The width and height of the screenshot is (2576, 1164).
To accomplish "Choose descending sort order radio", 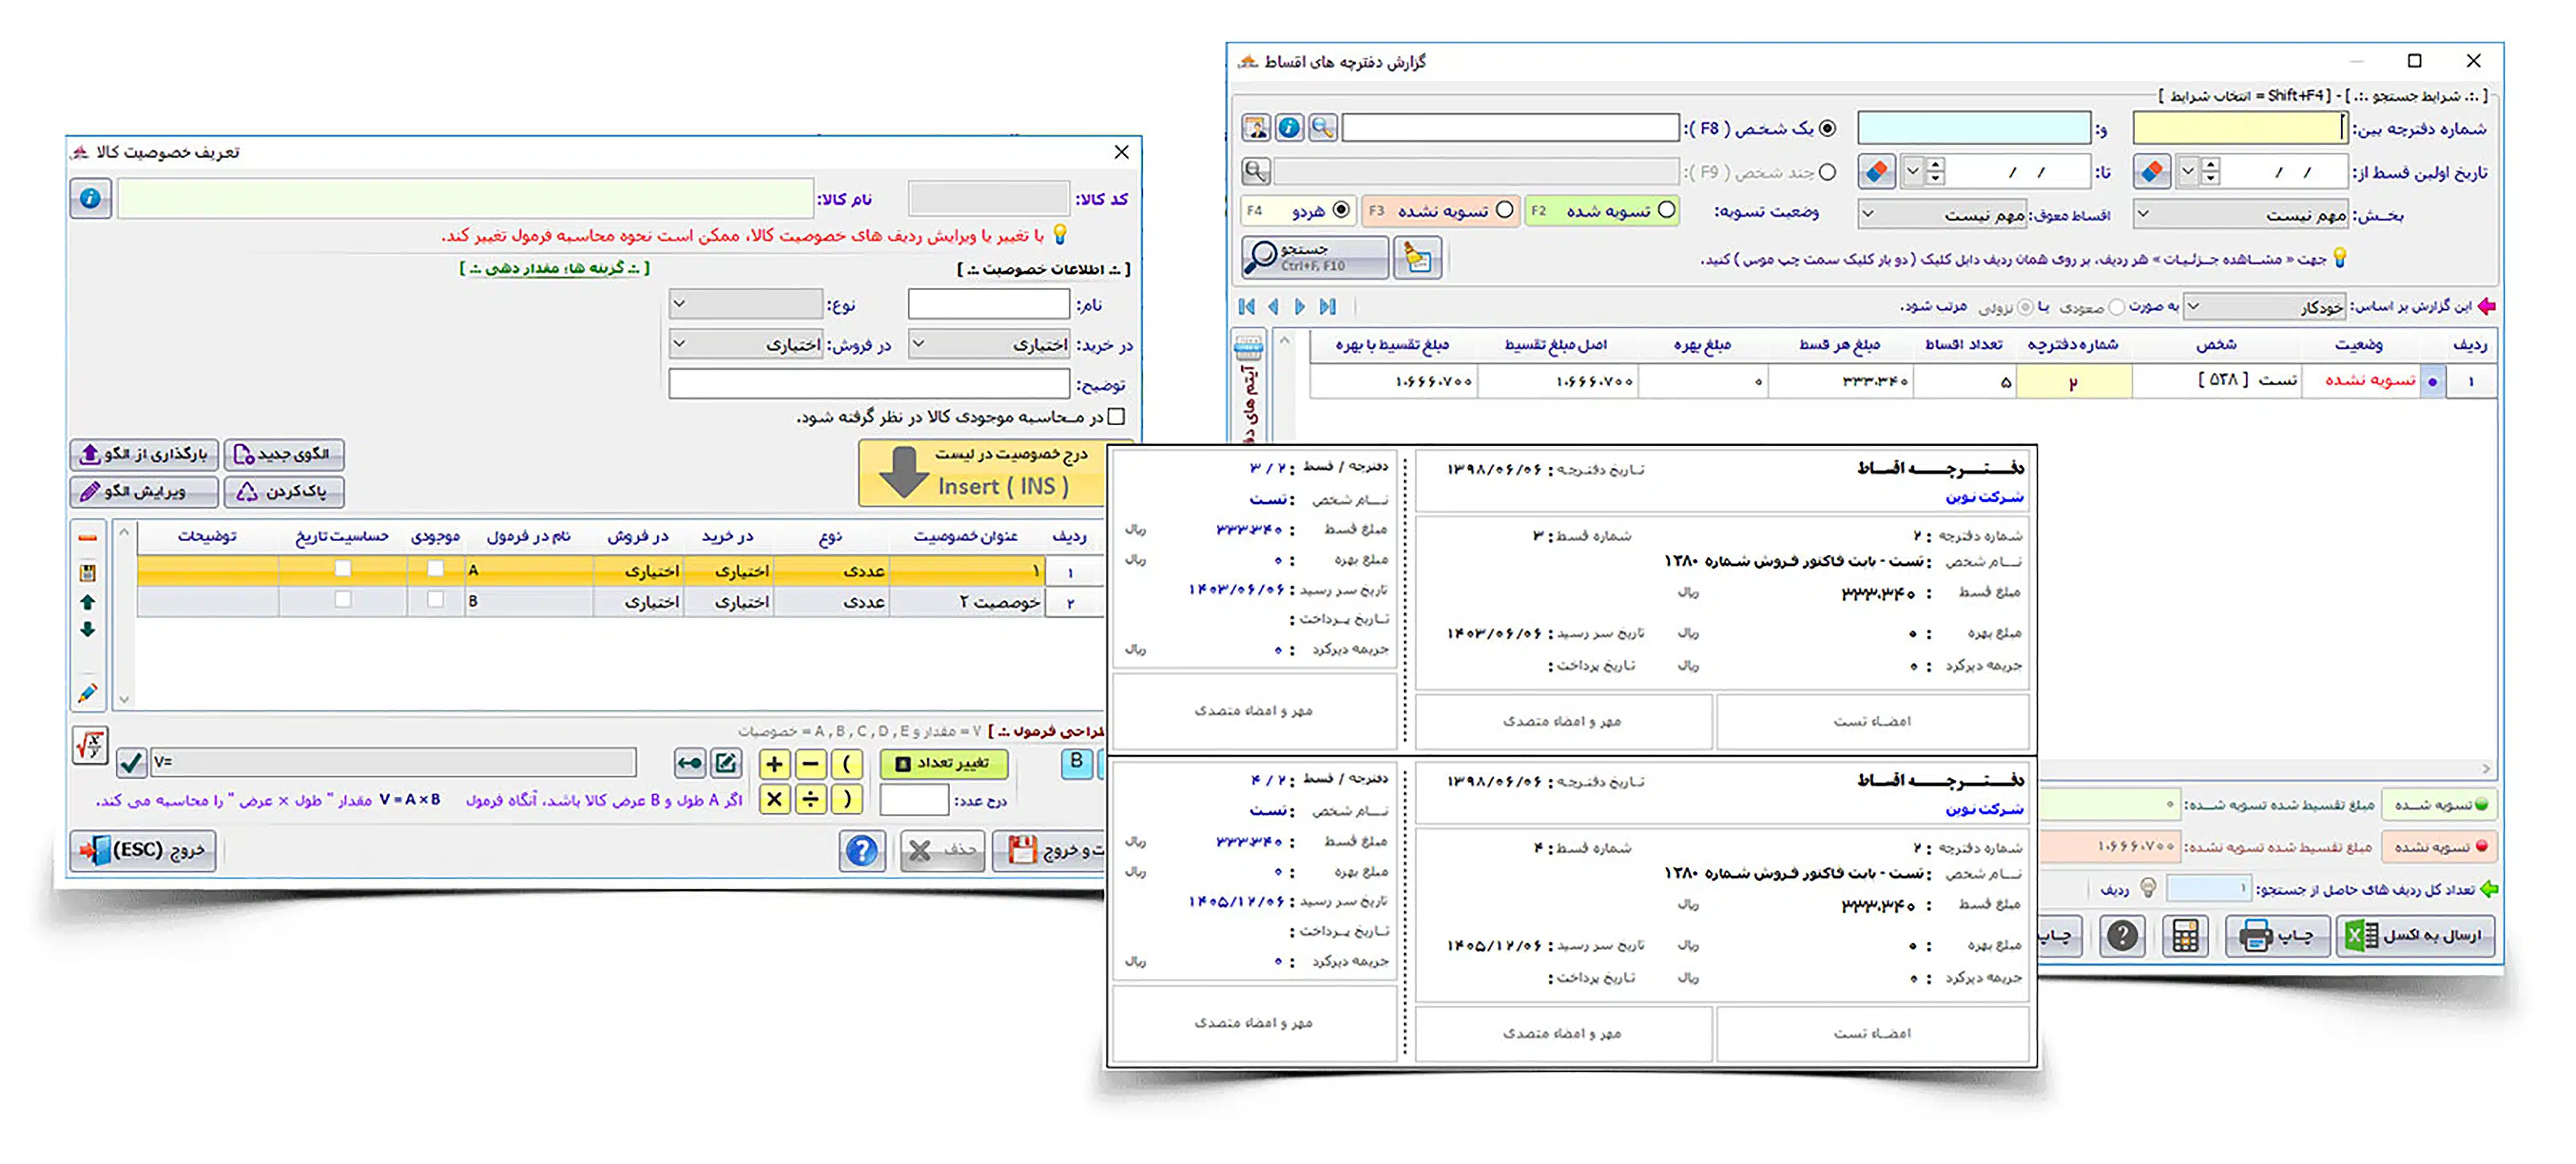I will [x=2026, y=307].
